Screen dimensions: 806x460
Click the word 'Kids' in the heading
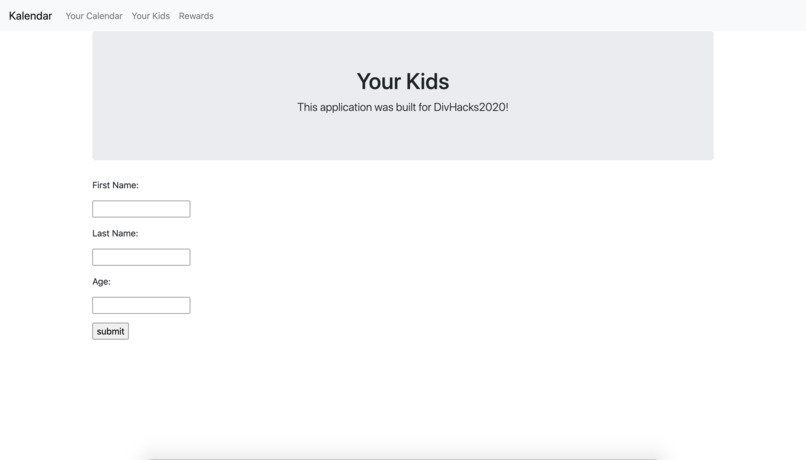(x=428, y=81)
